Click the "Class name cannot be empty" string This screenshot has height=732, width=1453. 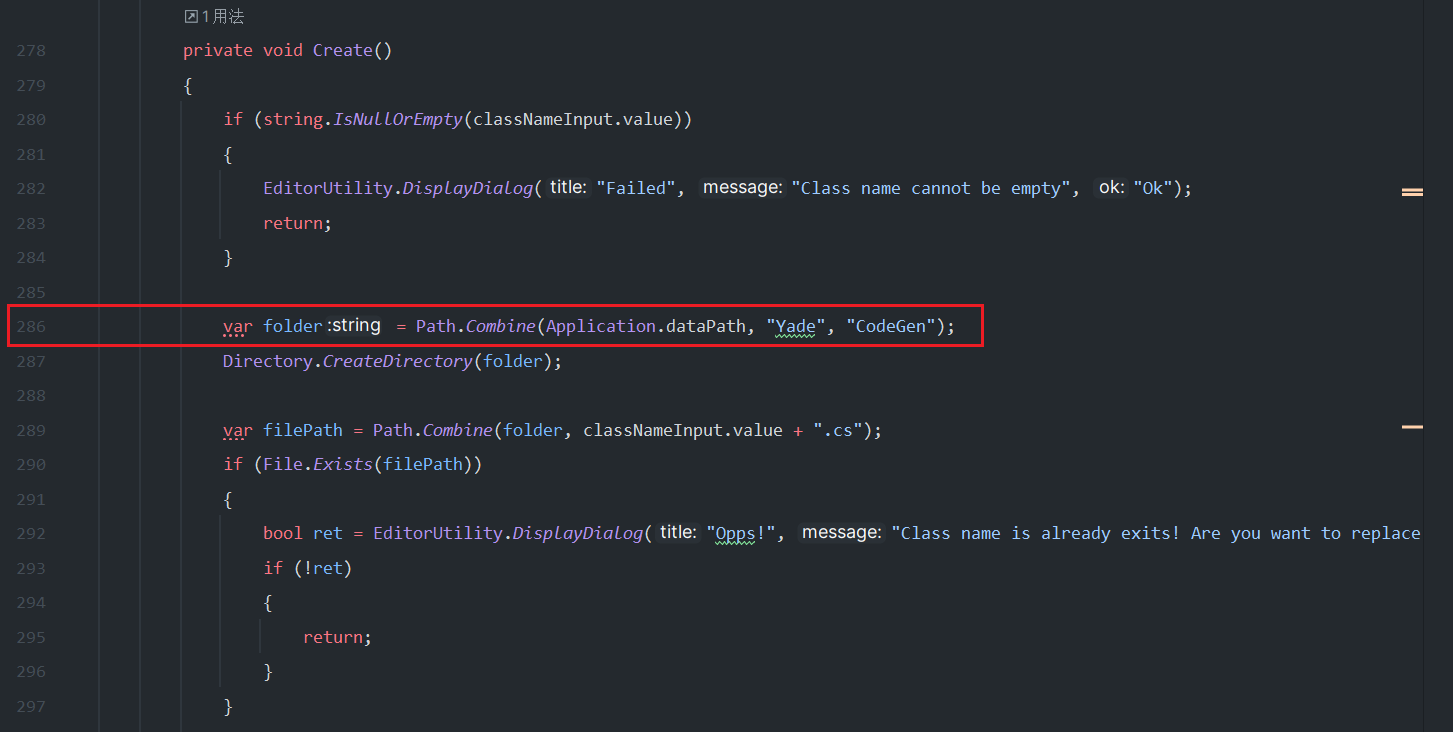coord(931,188)
